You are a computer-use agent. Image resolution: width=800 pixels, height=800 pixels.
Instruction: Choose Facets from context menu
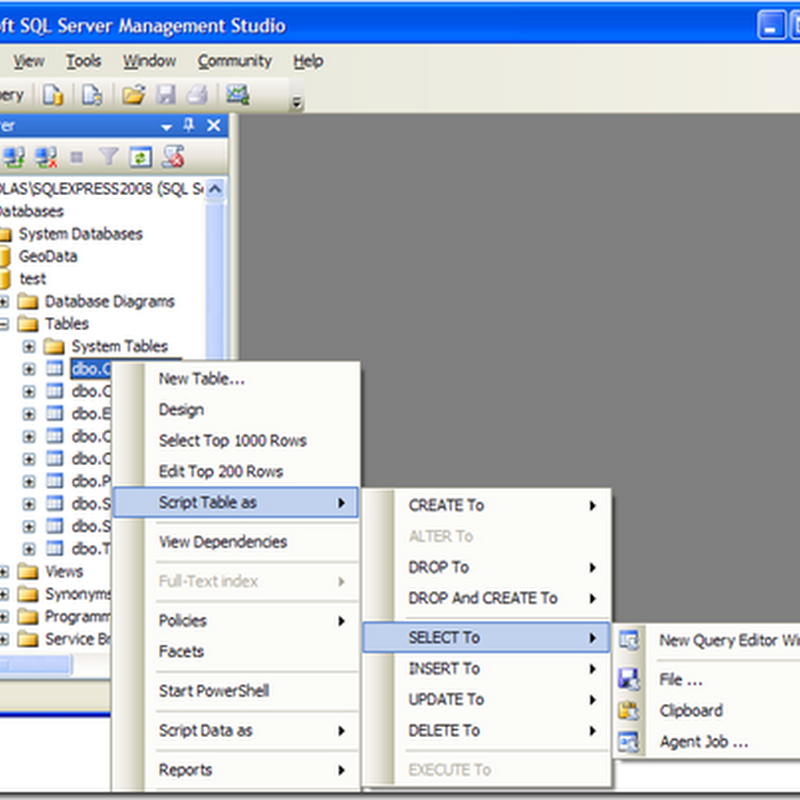pos(181,652)
